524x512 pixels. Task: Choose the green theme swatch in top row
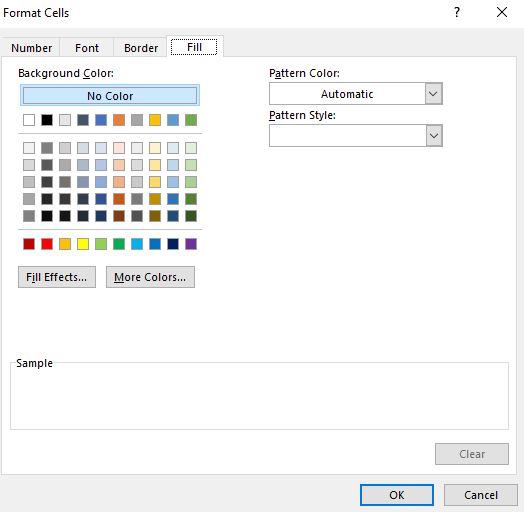(191, 120)
